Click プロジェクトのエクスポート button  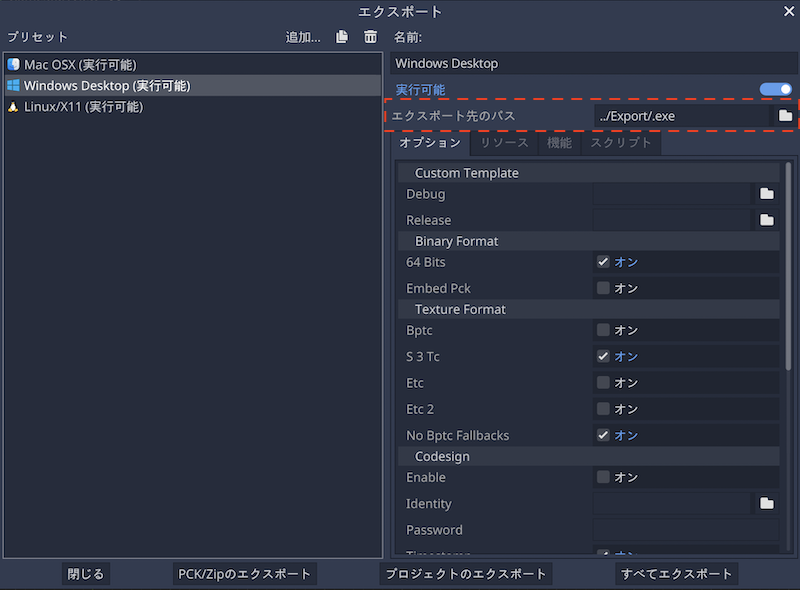pos(466,574)
